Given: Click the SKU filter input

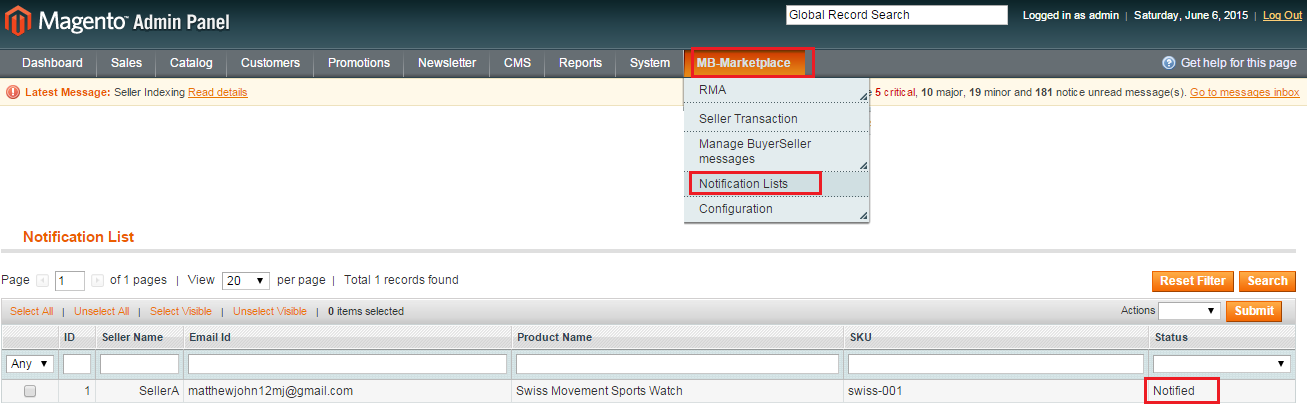Looking at the screenshot, I should (x=996, y=364).
